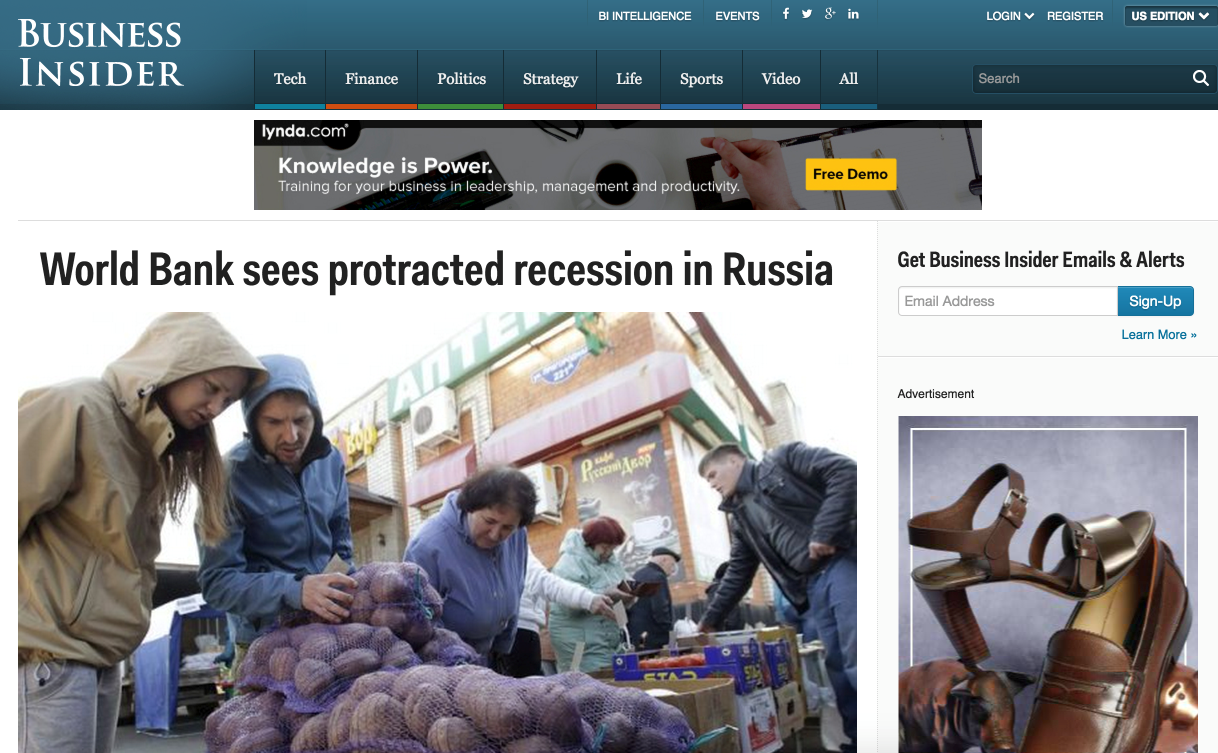Go to the Sports section
Screen dimensions: 1218x753
[701, 79]
